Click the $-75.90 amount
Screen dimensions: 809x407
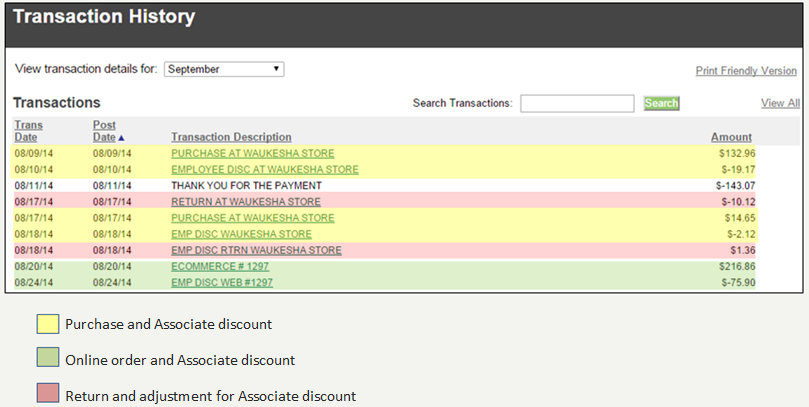[x=738, y=283]
